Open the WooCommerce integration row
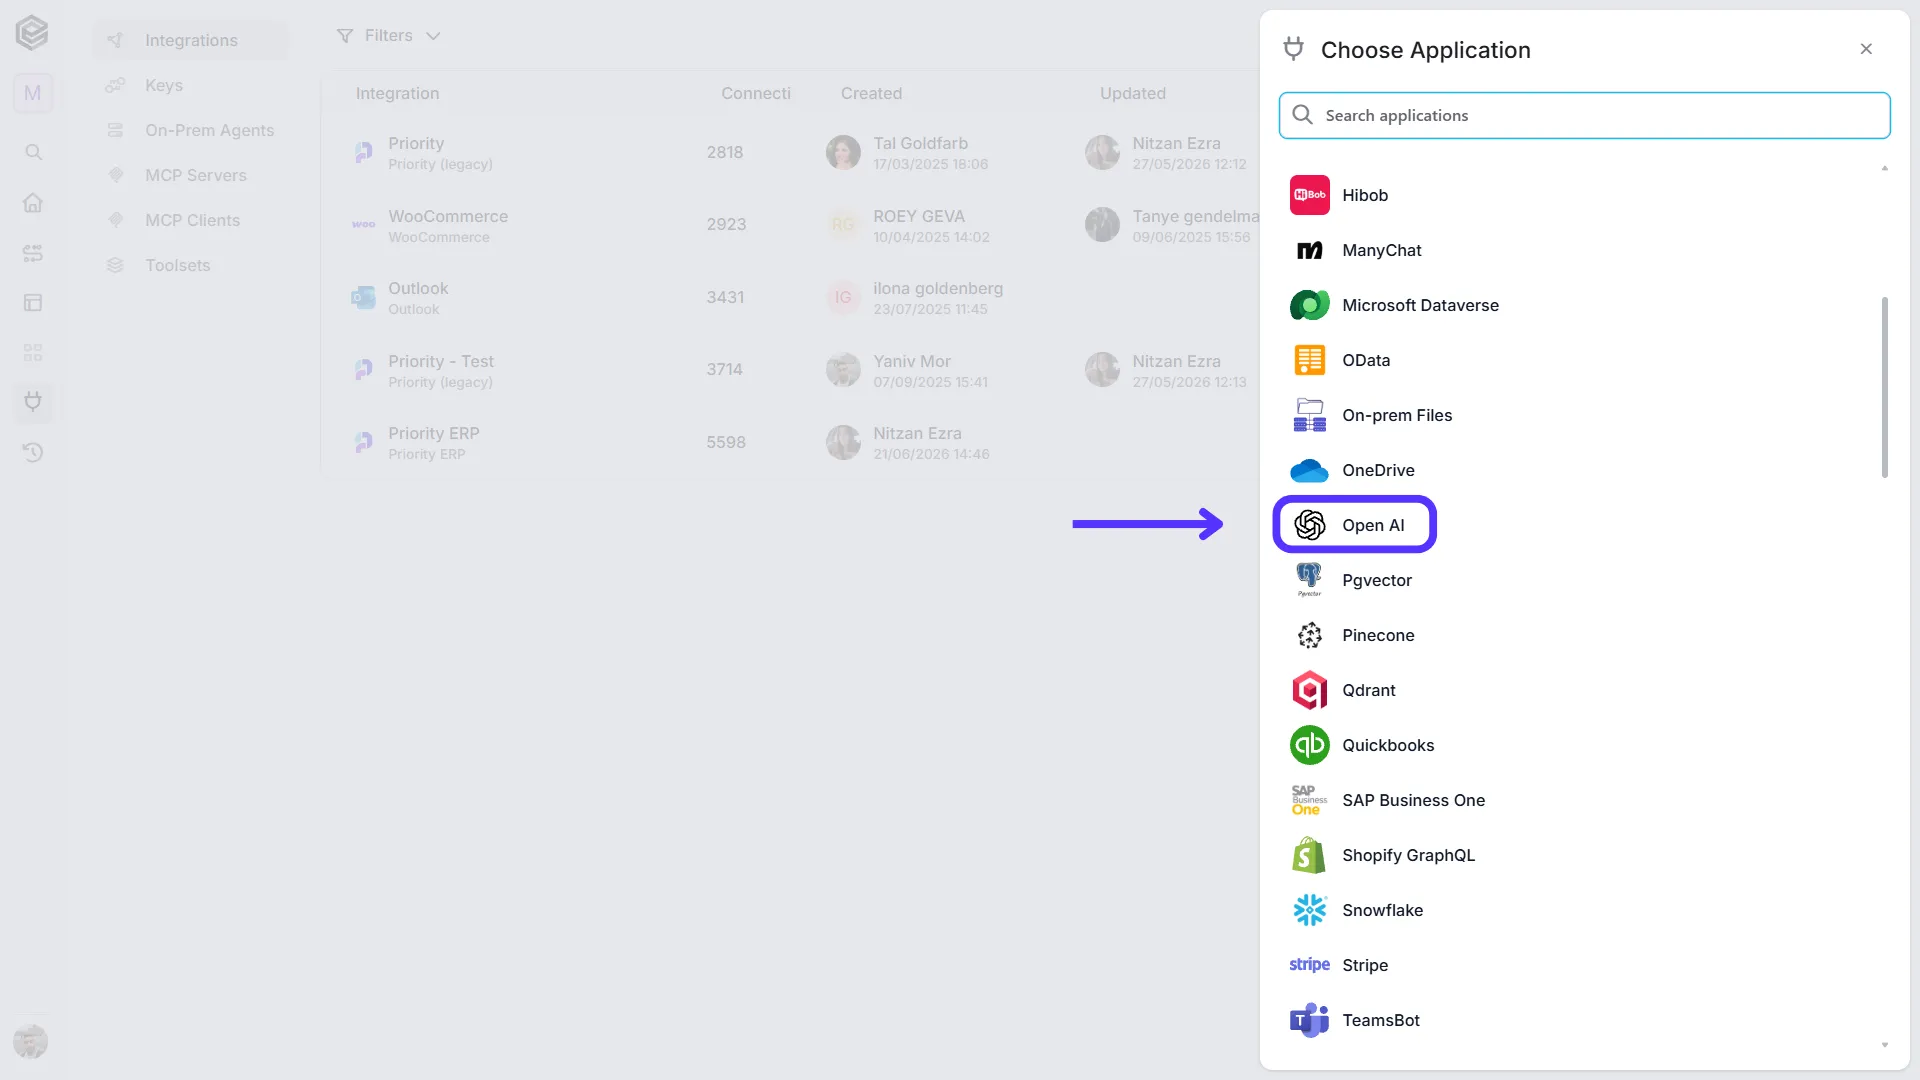This screenshot has width=1920, height=1080. [x=790, y=225]
